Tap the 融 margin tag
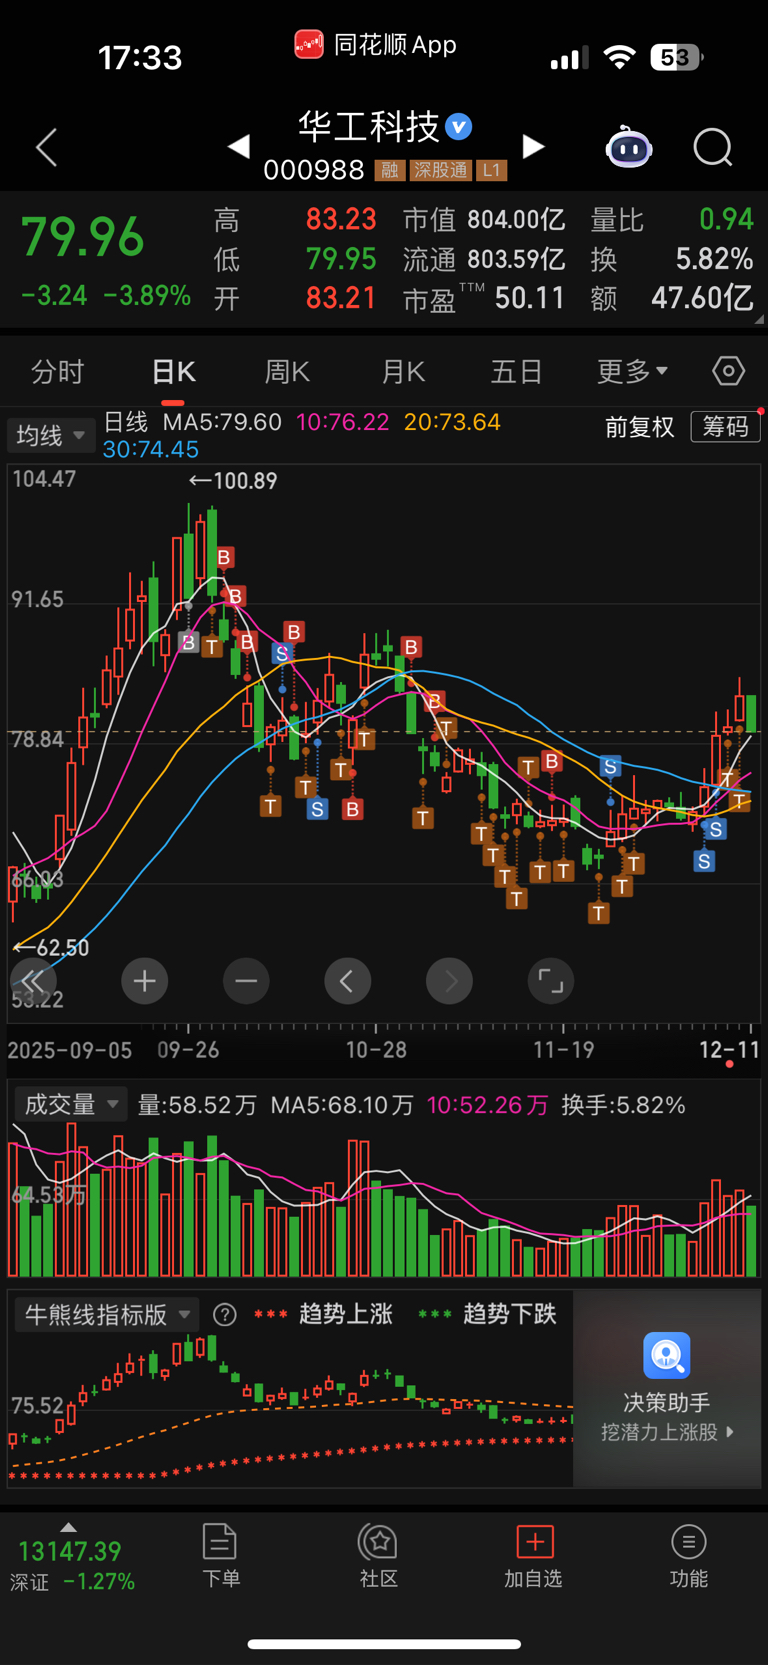The image size is (769, 1665). 390,170
